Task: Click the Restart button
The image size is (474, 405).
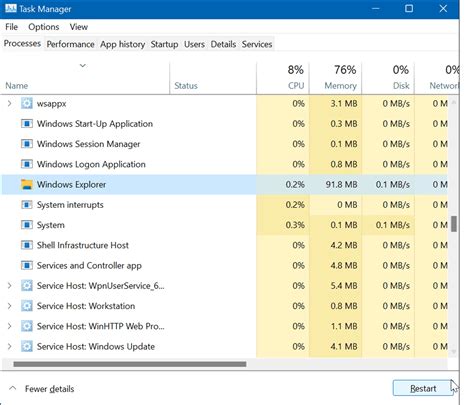Action: tap(423, 388)
